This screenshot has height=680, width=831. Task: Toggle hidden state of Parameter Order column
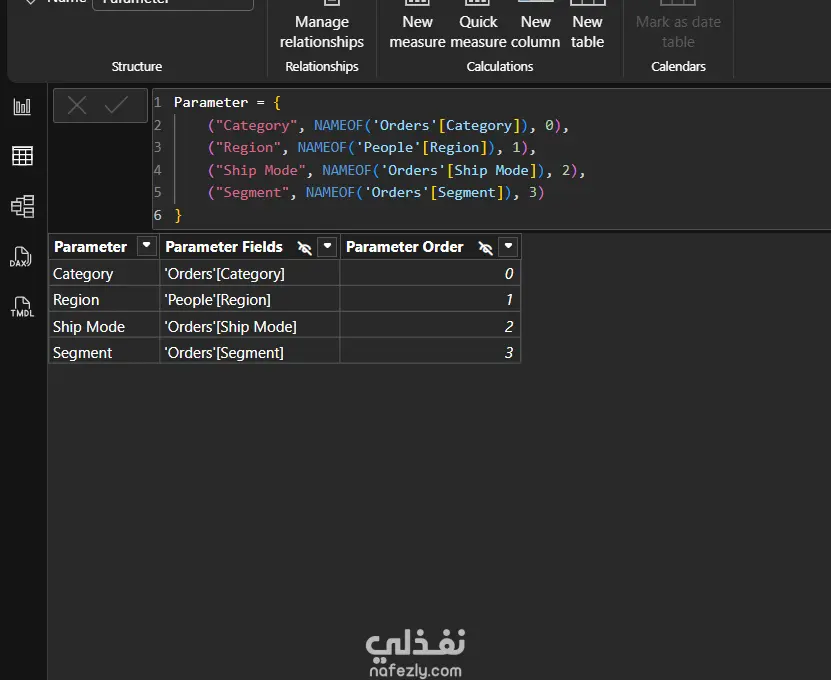point(485,248)
